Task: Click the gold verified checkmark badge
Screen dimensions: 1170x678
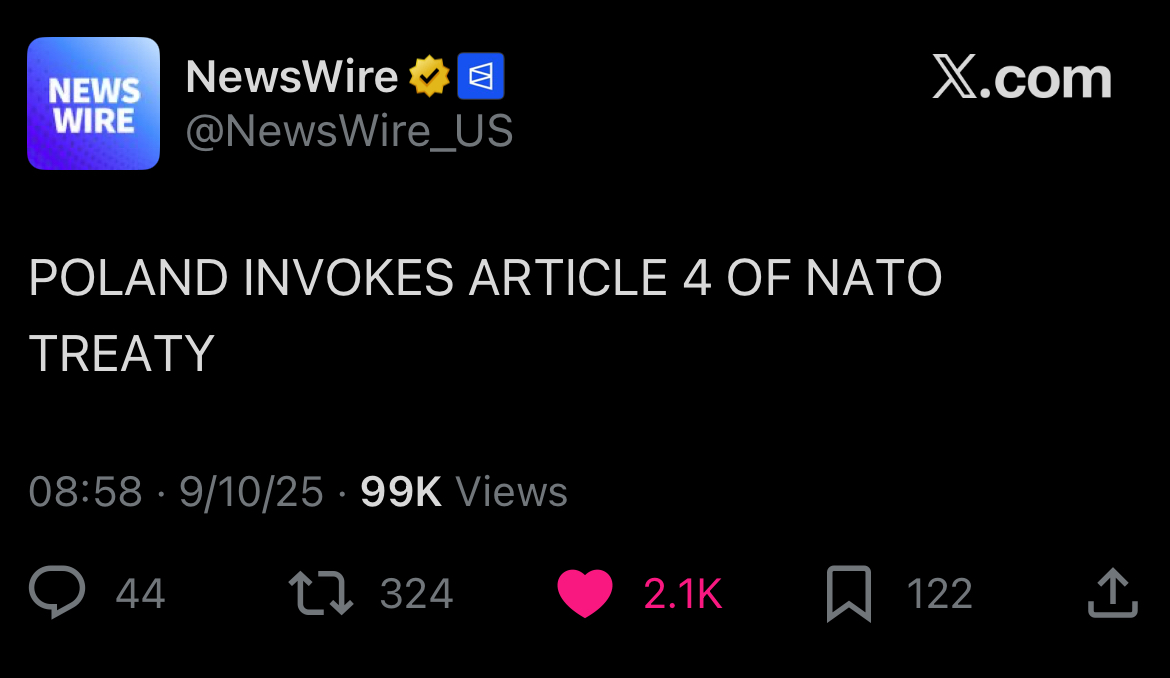Action: click(429, 76)
